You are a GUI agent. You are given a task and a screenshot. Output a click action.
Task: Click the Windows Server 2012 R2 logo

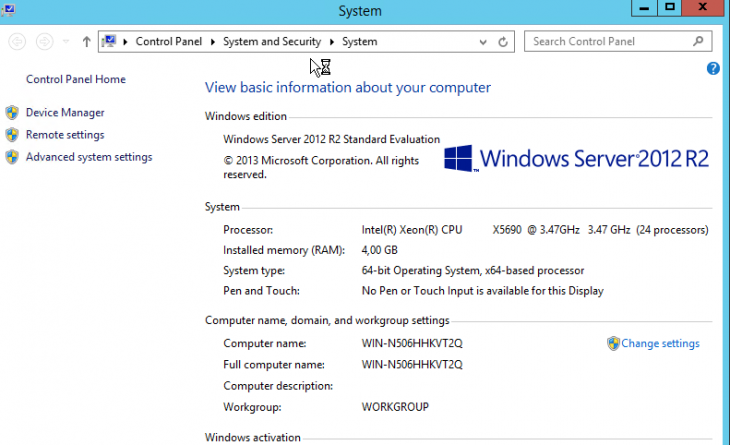point(576,159)
